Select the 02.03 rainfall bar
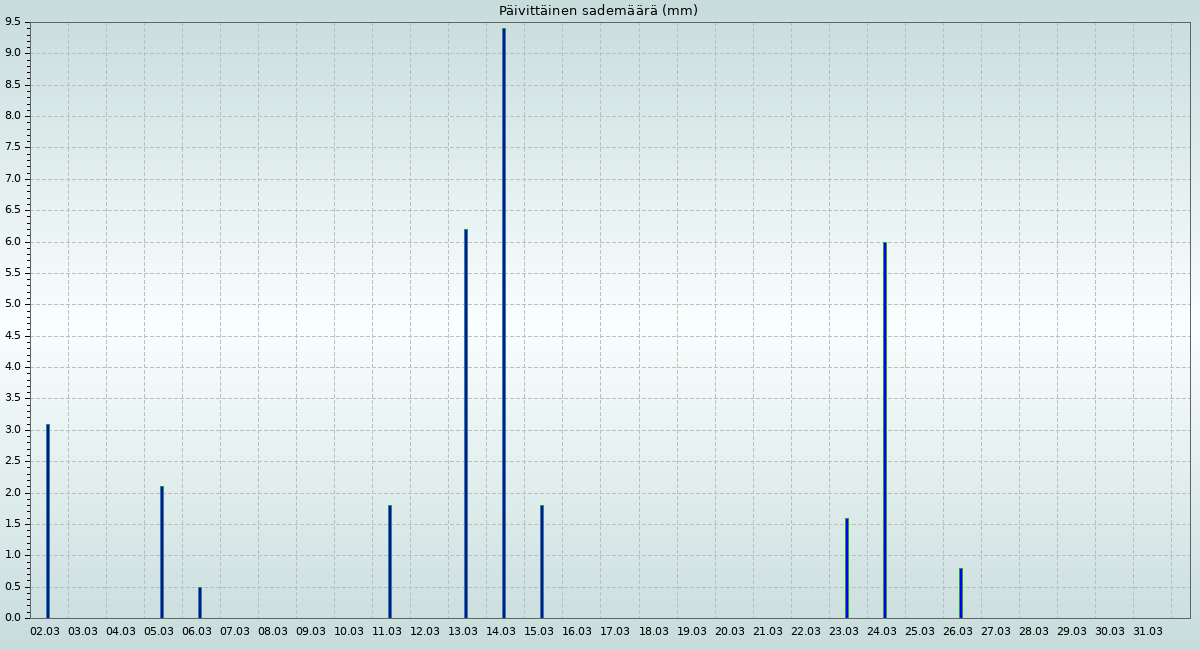This screenshot has height=650, width=1200. pos(47,521)
